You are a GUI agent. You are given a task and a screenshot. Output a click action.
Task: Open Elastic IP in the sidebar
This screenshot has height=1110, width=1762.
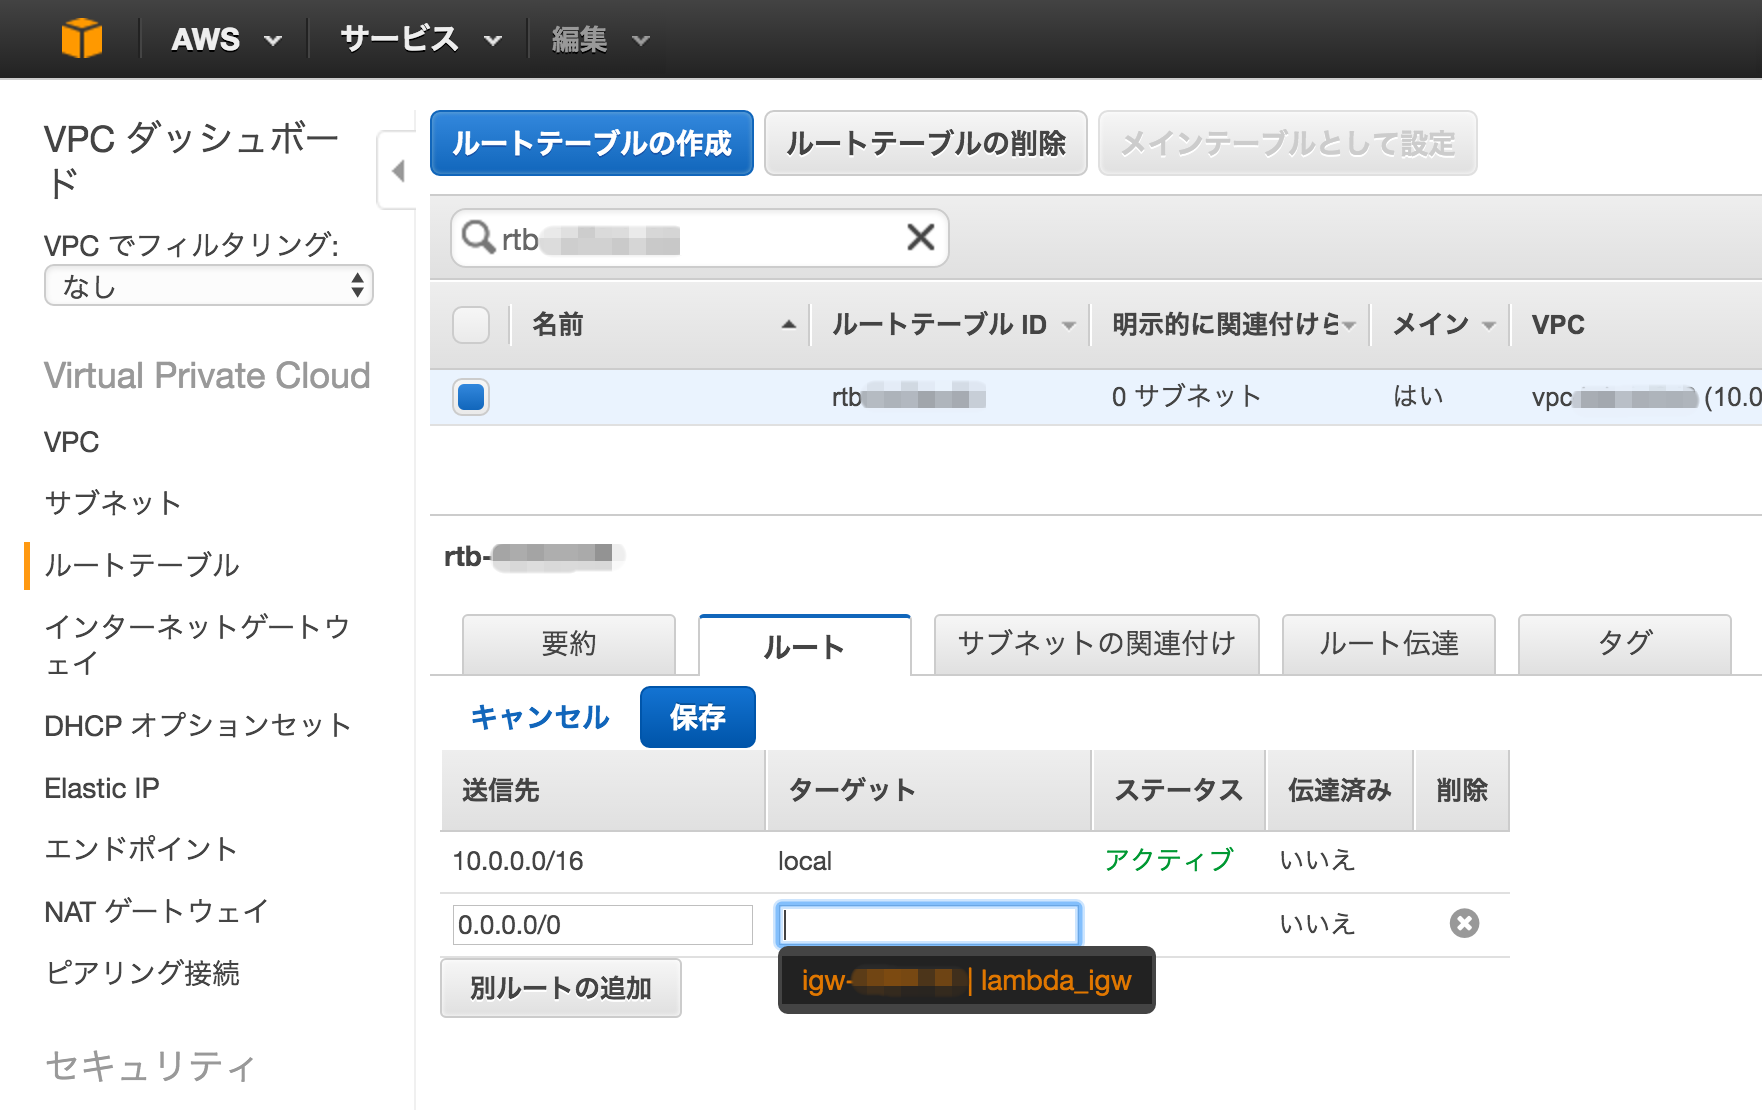coord(102,788)
